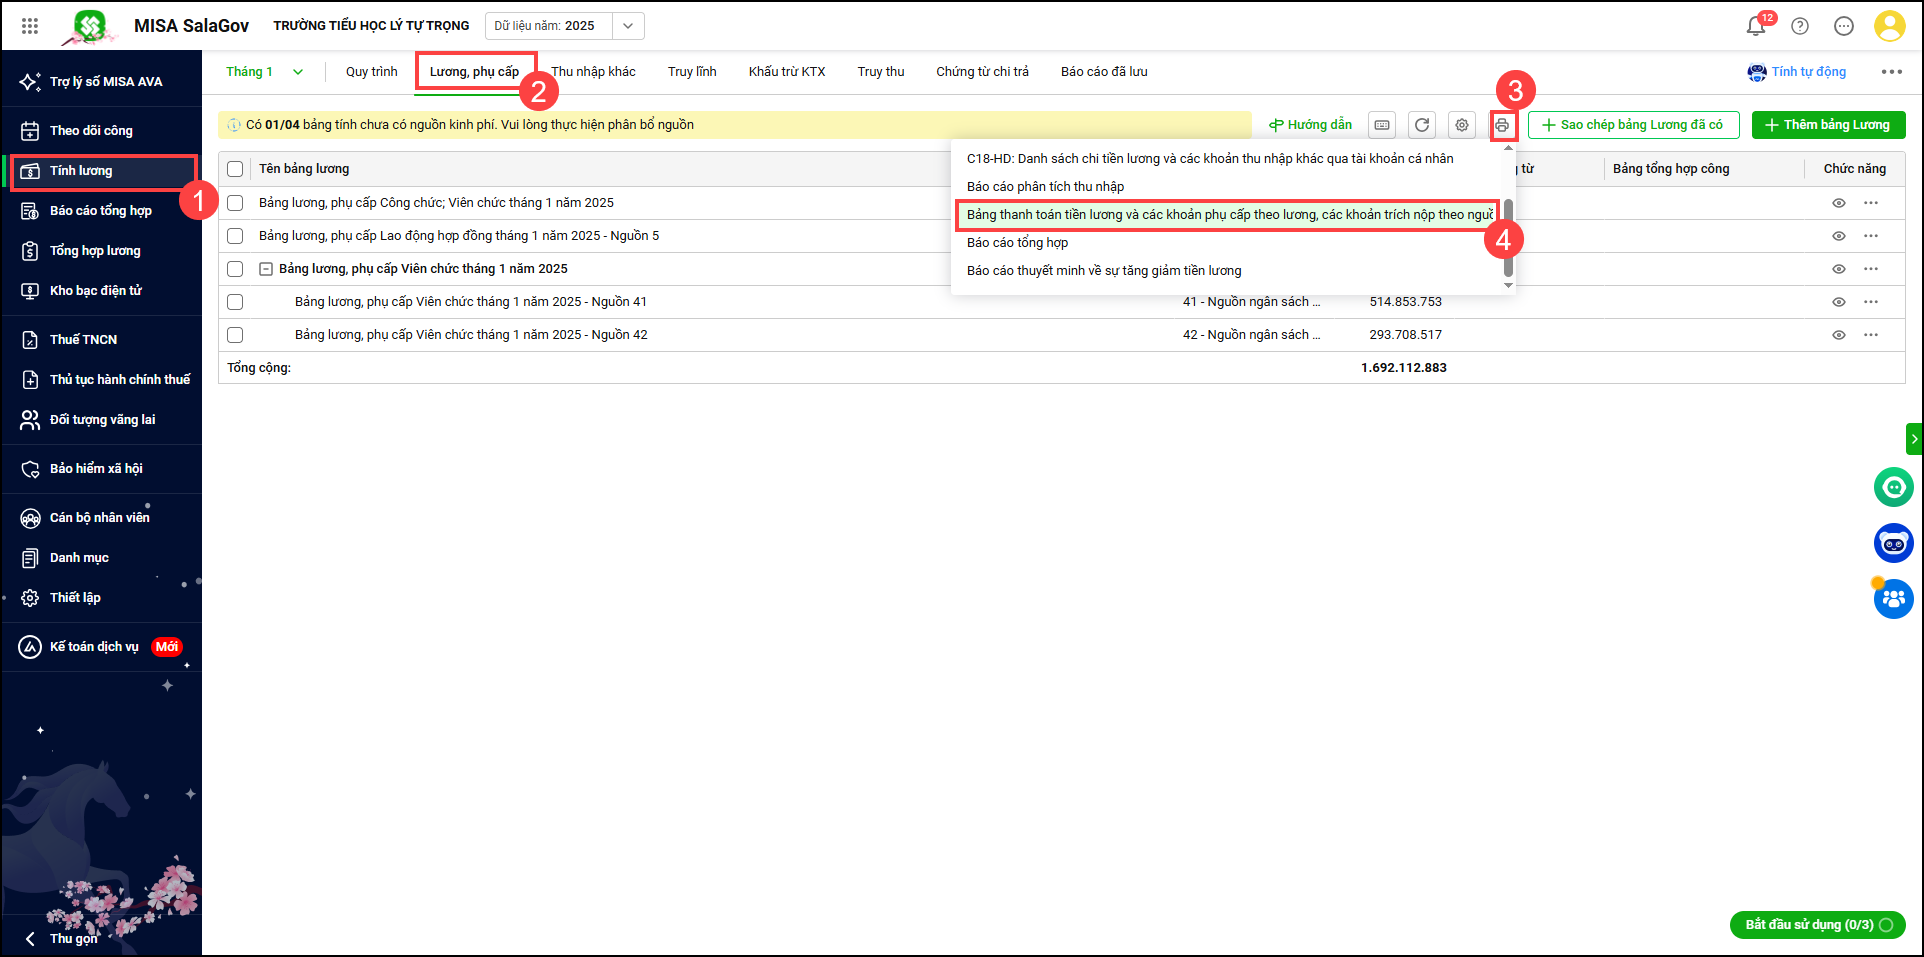
Task: Collapse the Viên chức tháng 1 group row
Action: 266,269
